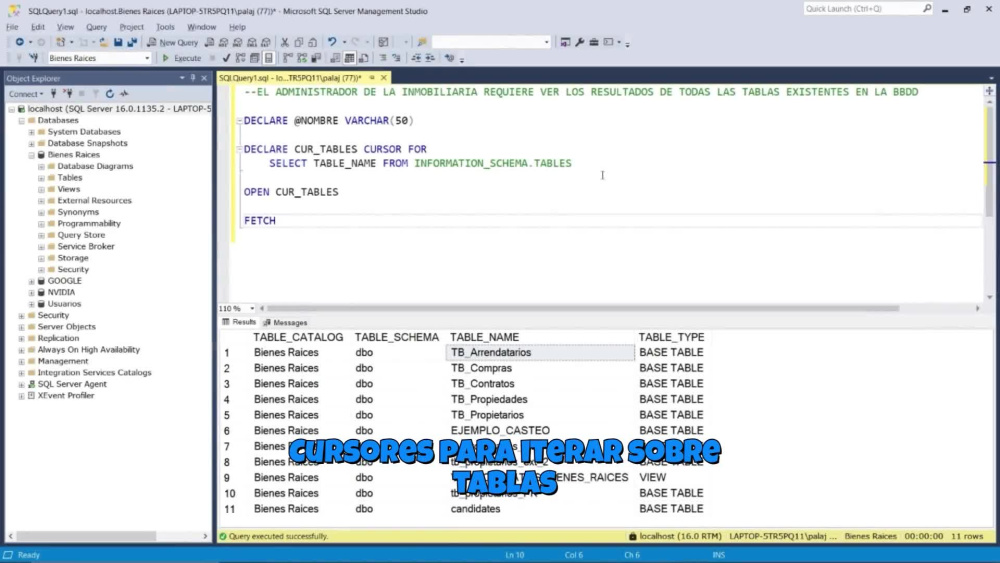Image resolution: width=1000 pixels, height=563 pixels.
Task: Click the TABLE_NAME column header
Action: coord(485,337)
